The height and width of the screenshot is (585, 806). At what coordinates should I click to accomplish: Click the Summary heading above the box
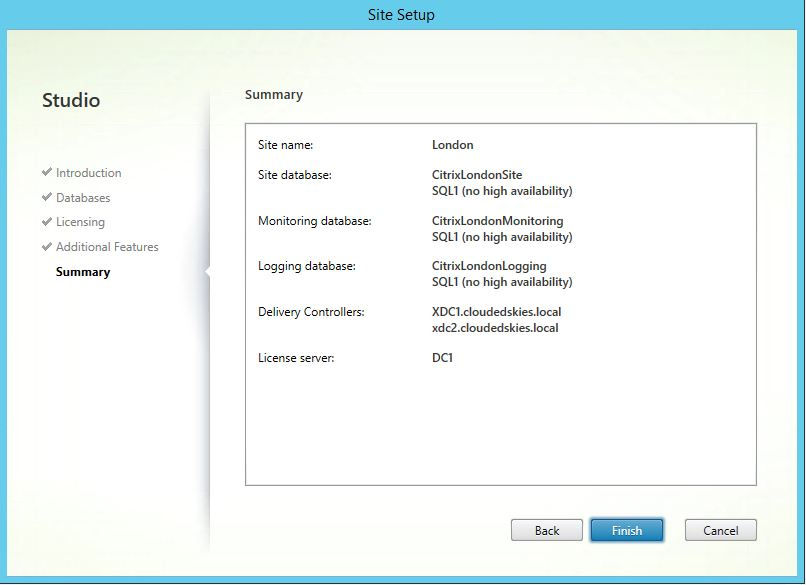point(274,95)
